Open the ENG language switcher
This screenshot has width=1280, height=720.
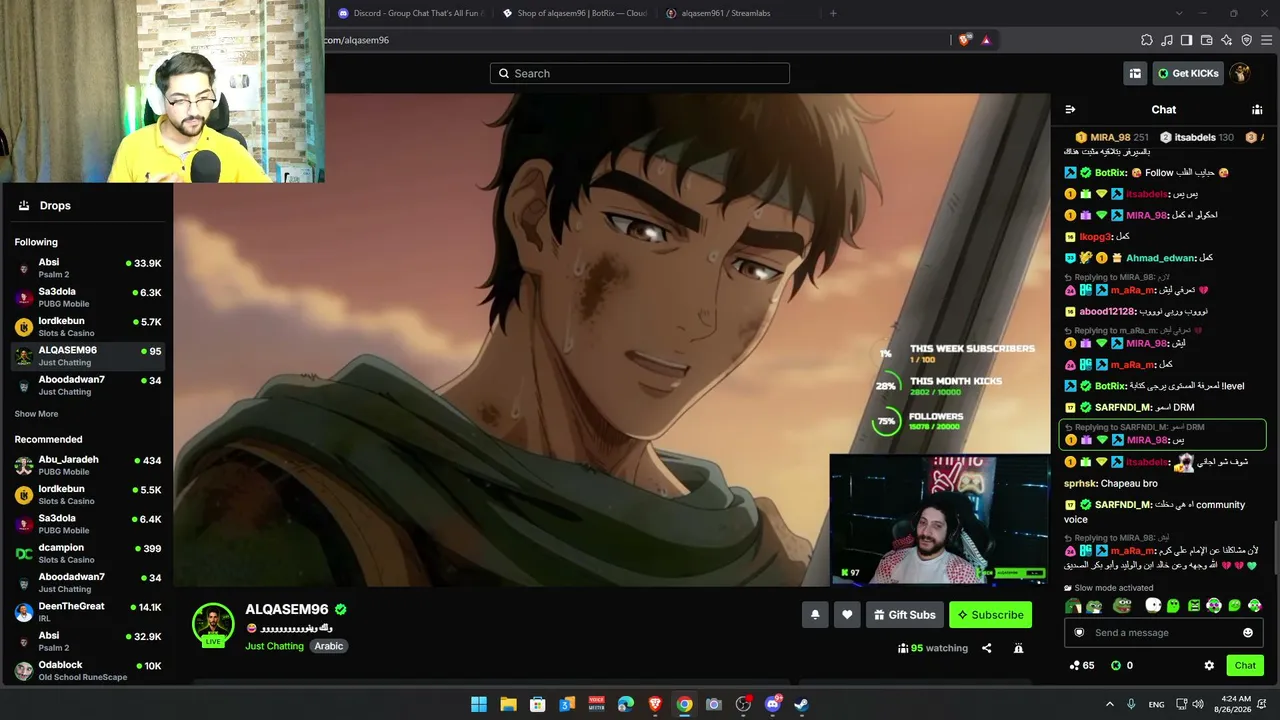pos(1156,704)
